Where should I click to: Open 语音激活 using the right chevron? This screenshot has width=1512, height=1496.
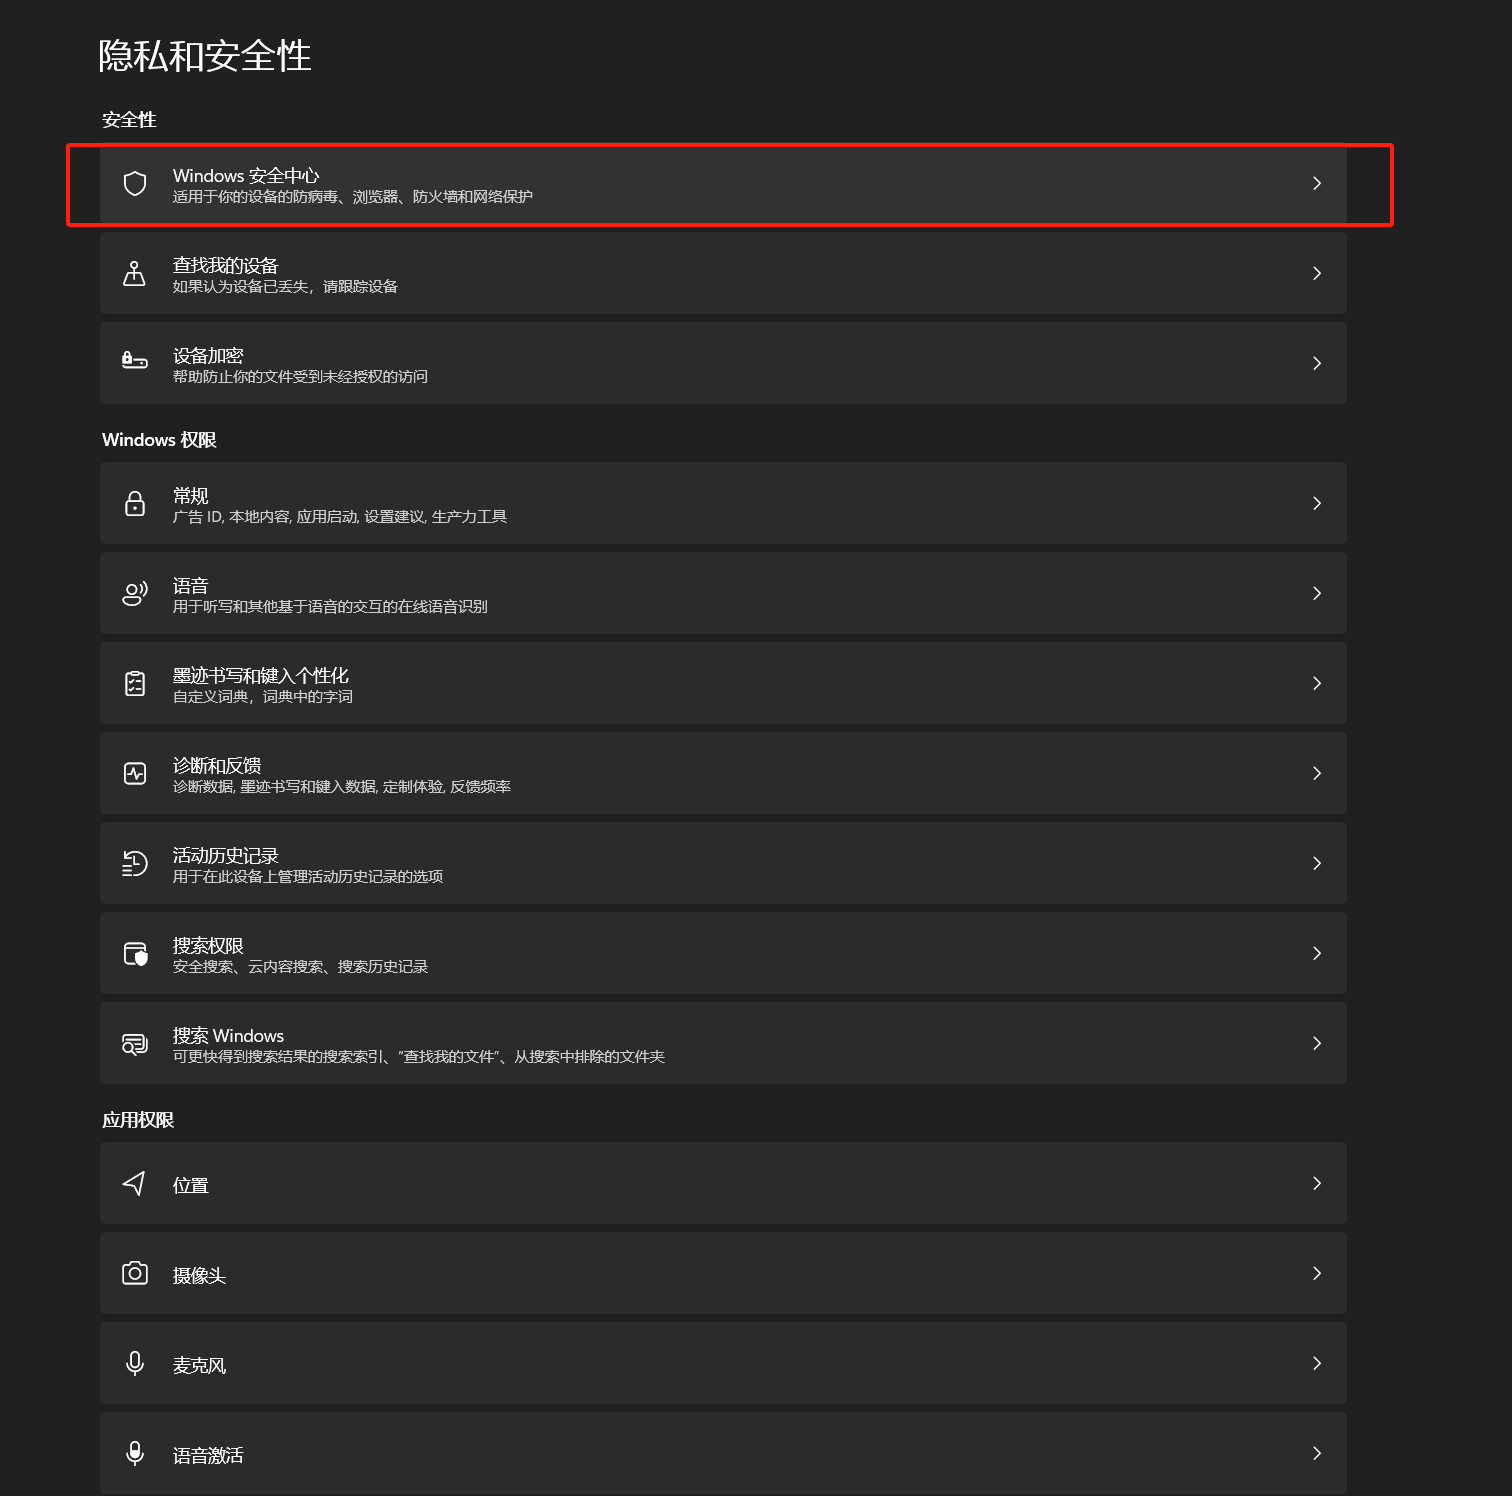(1317, 1453)
